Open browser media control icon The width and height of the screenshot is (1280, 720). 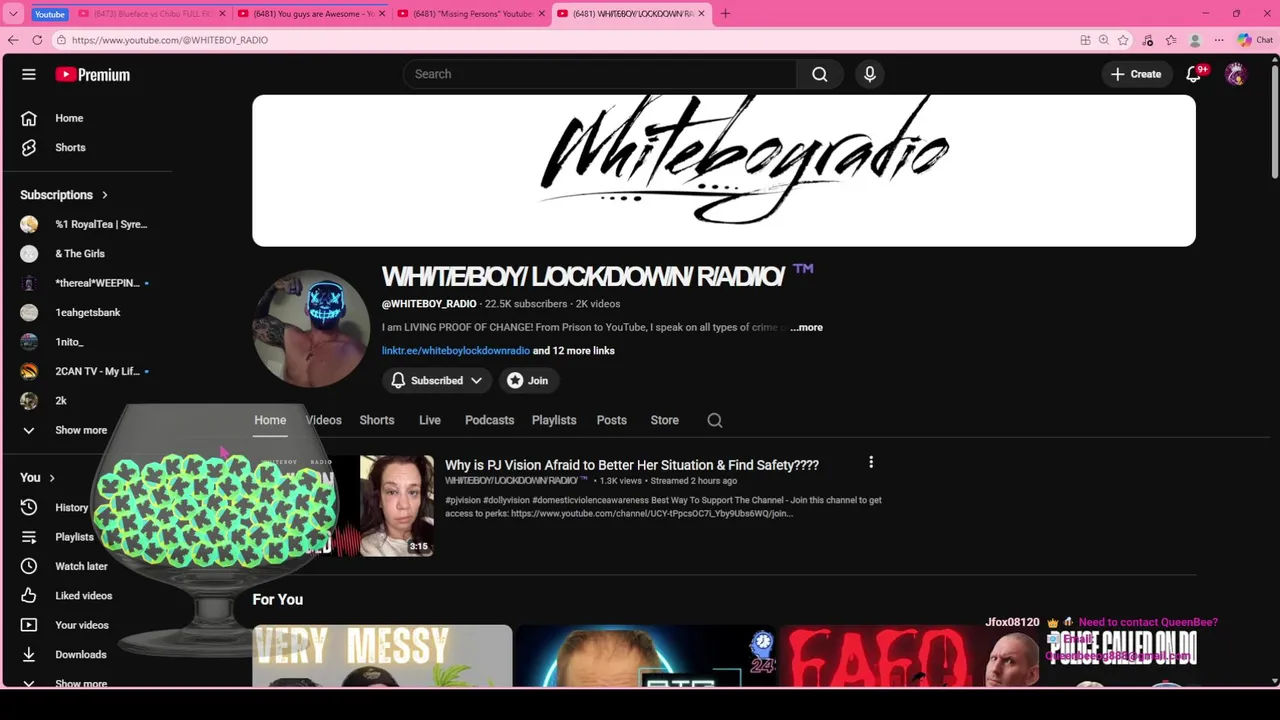[1147, 40]
